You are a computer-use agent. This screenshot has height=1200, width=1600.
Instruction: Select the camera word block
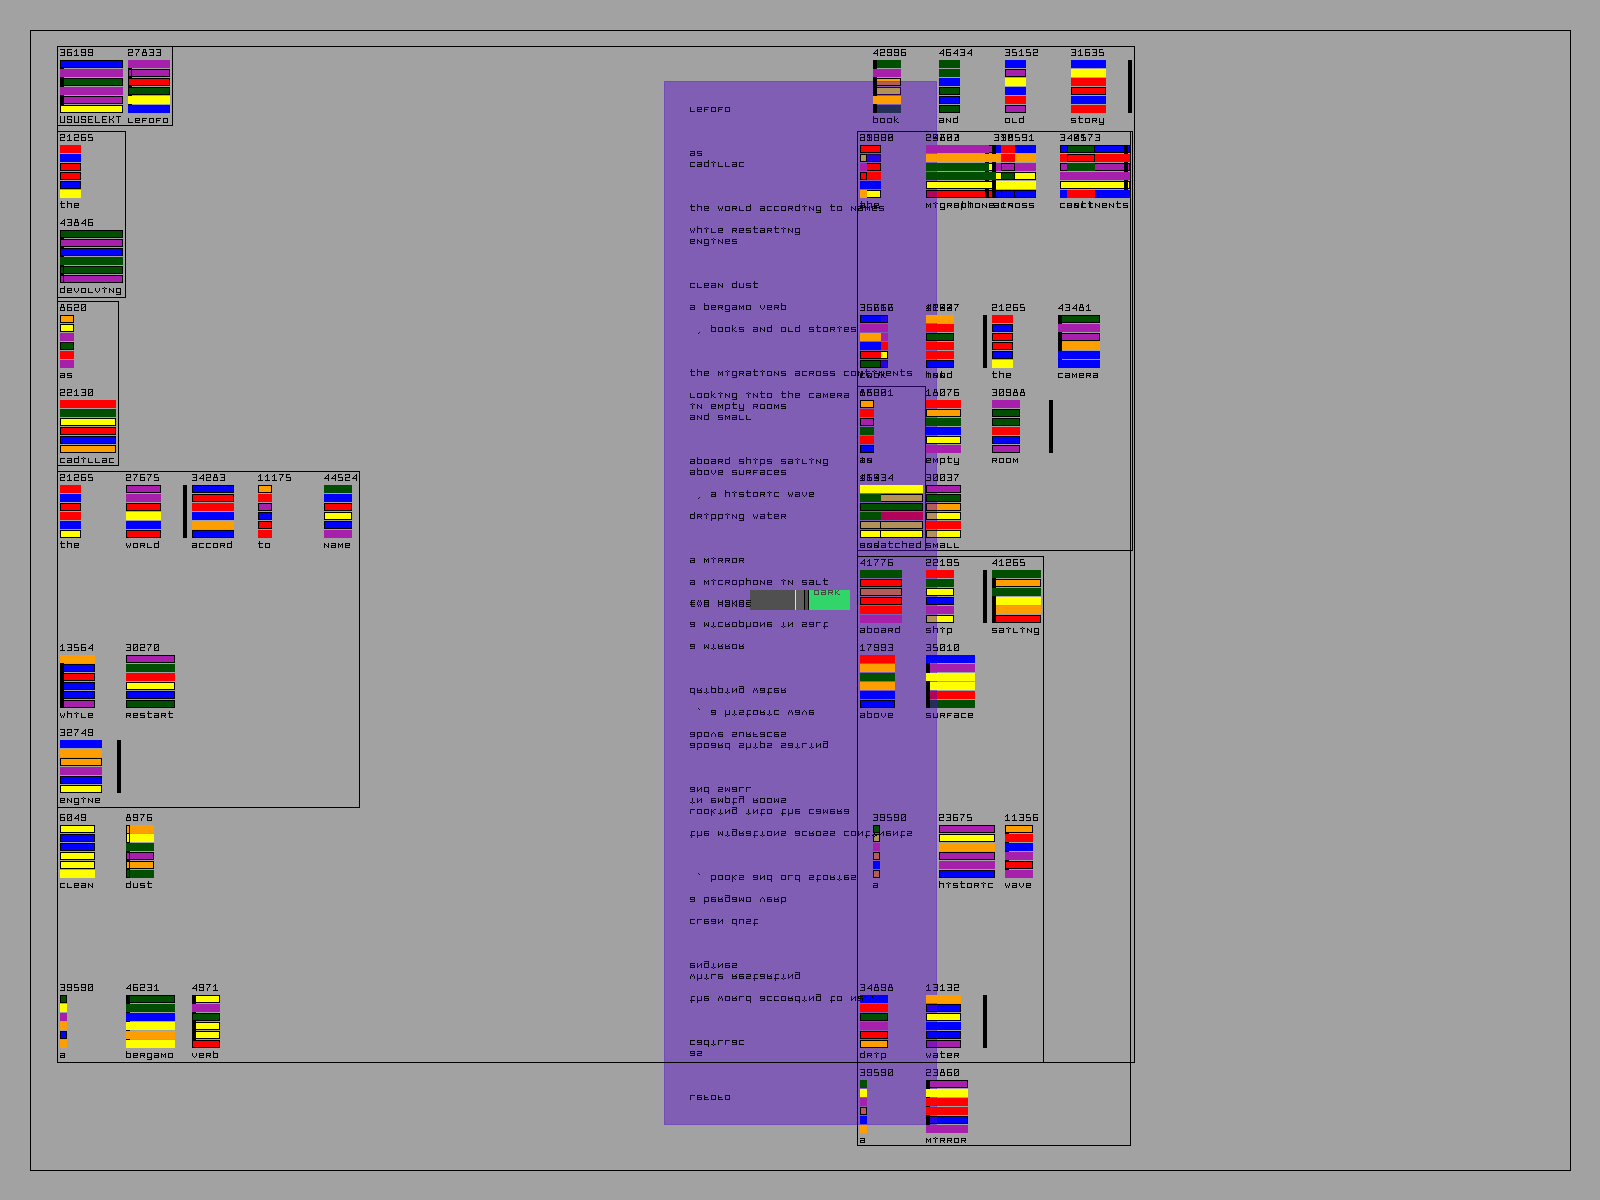(1079, 341)
